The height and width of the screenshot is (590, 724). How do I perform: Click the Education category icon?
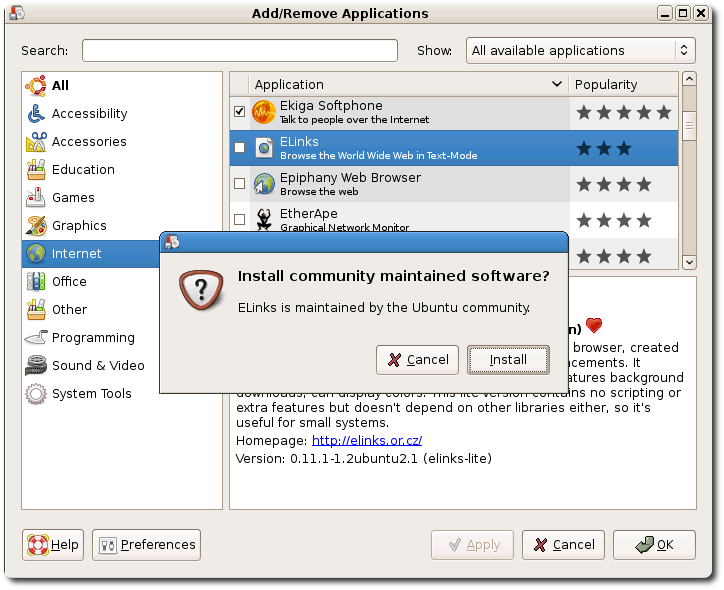point(36,169)
